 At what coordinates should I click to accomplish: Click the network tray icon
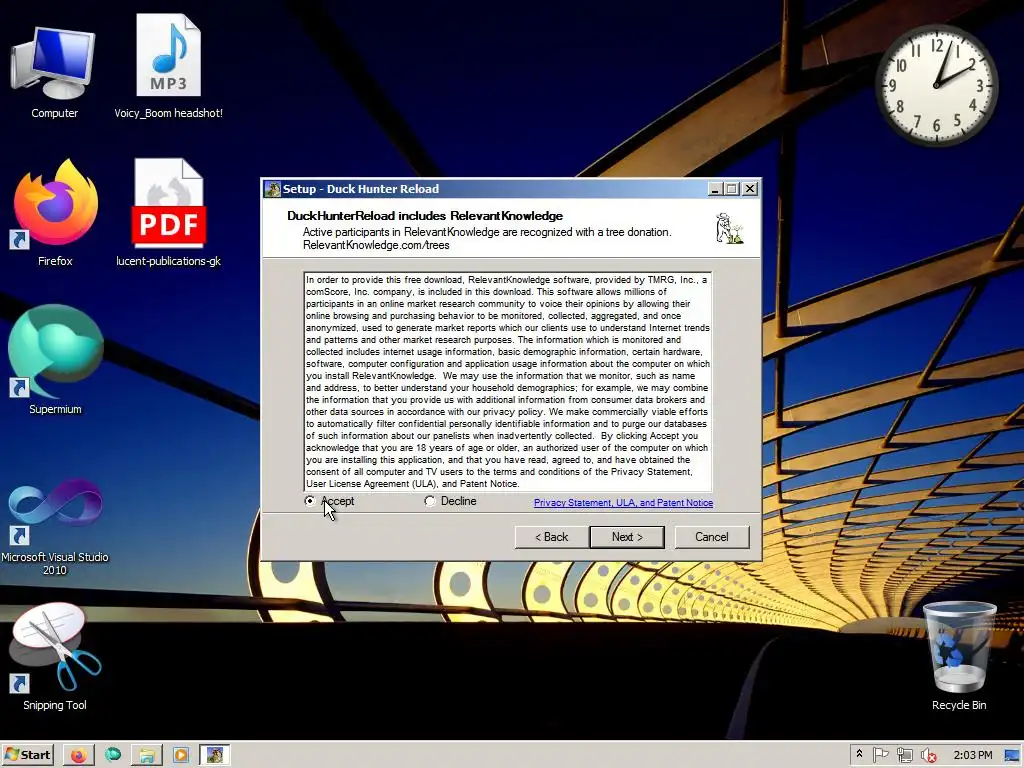[904, 755]
